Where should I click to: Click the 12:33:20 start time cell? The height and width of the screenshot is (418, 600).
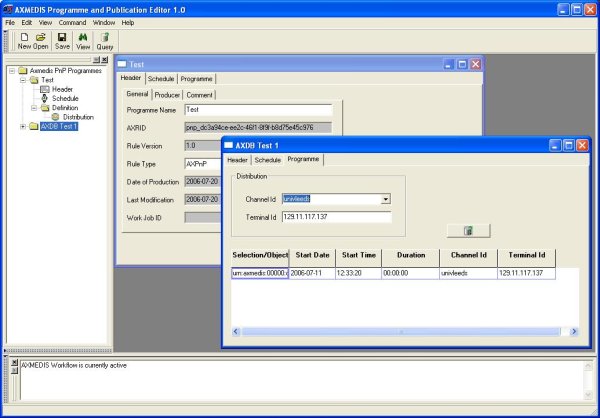click(359, 273)
